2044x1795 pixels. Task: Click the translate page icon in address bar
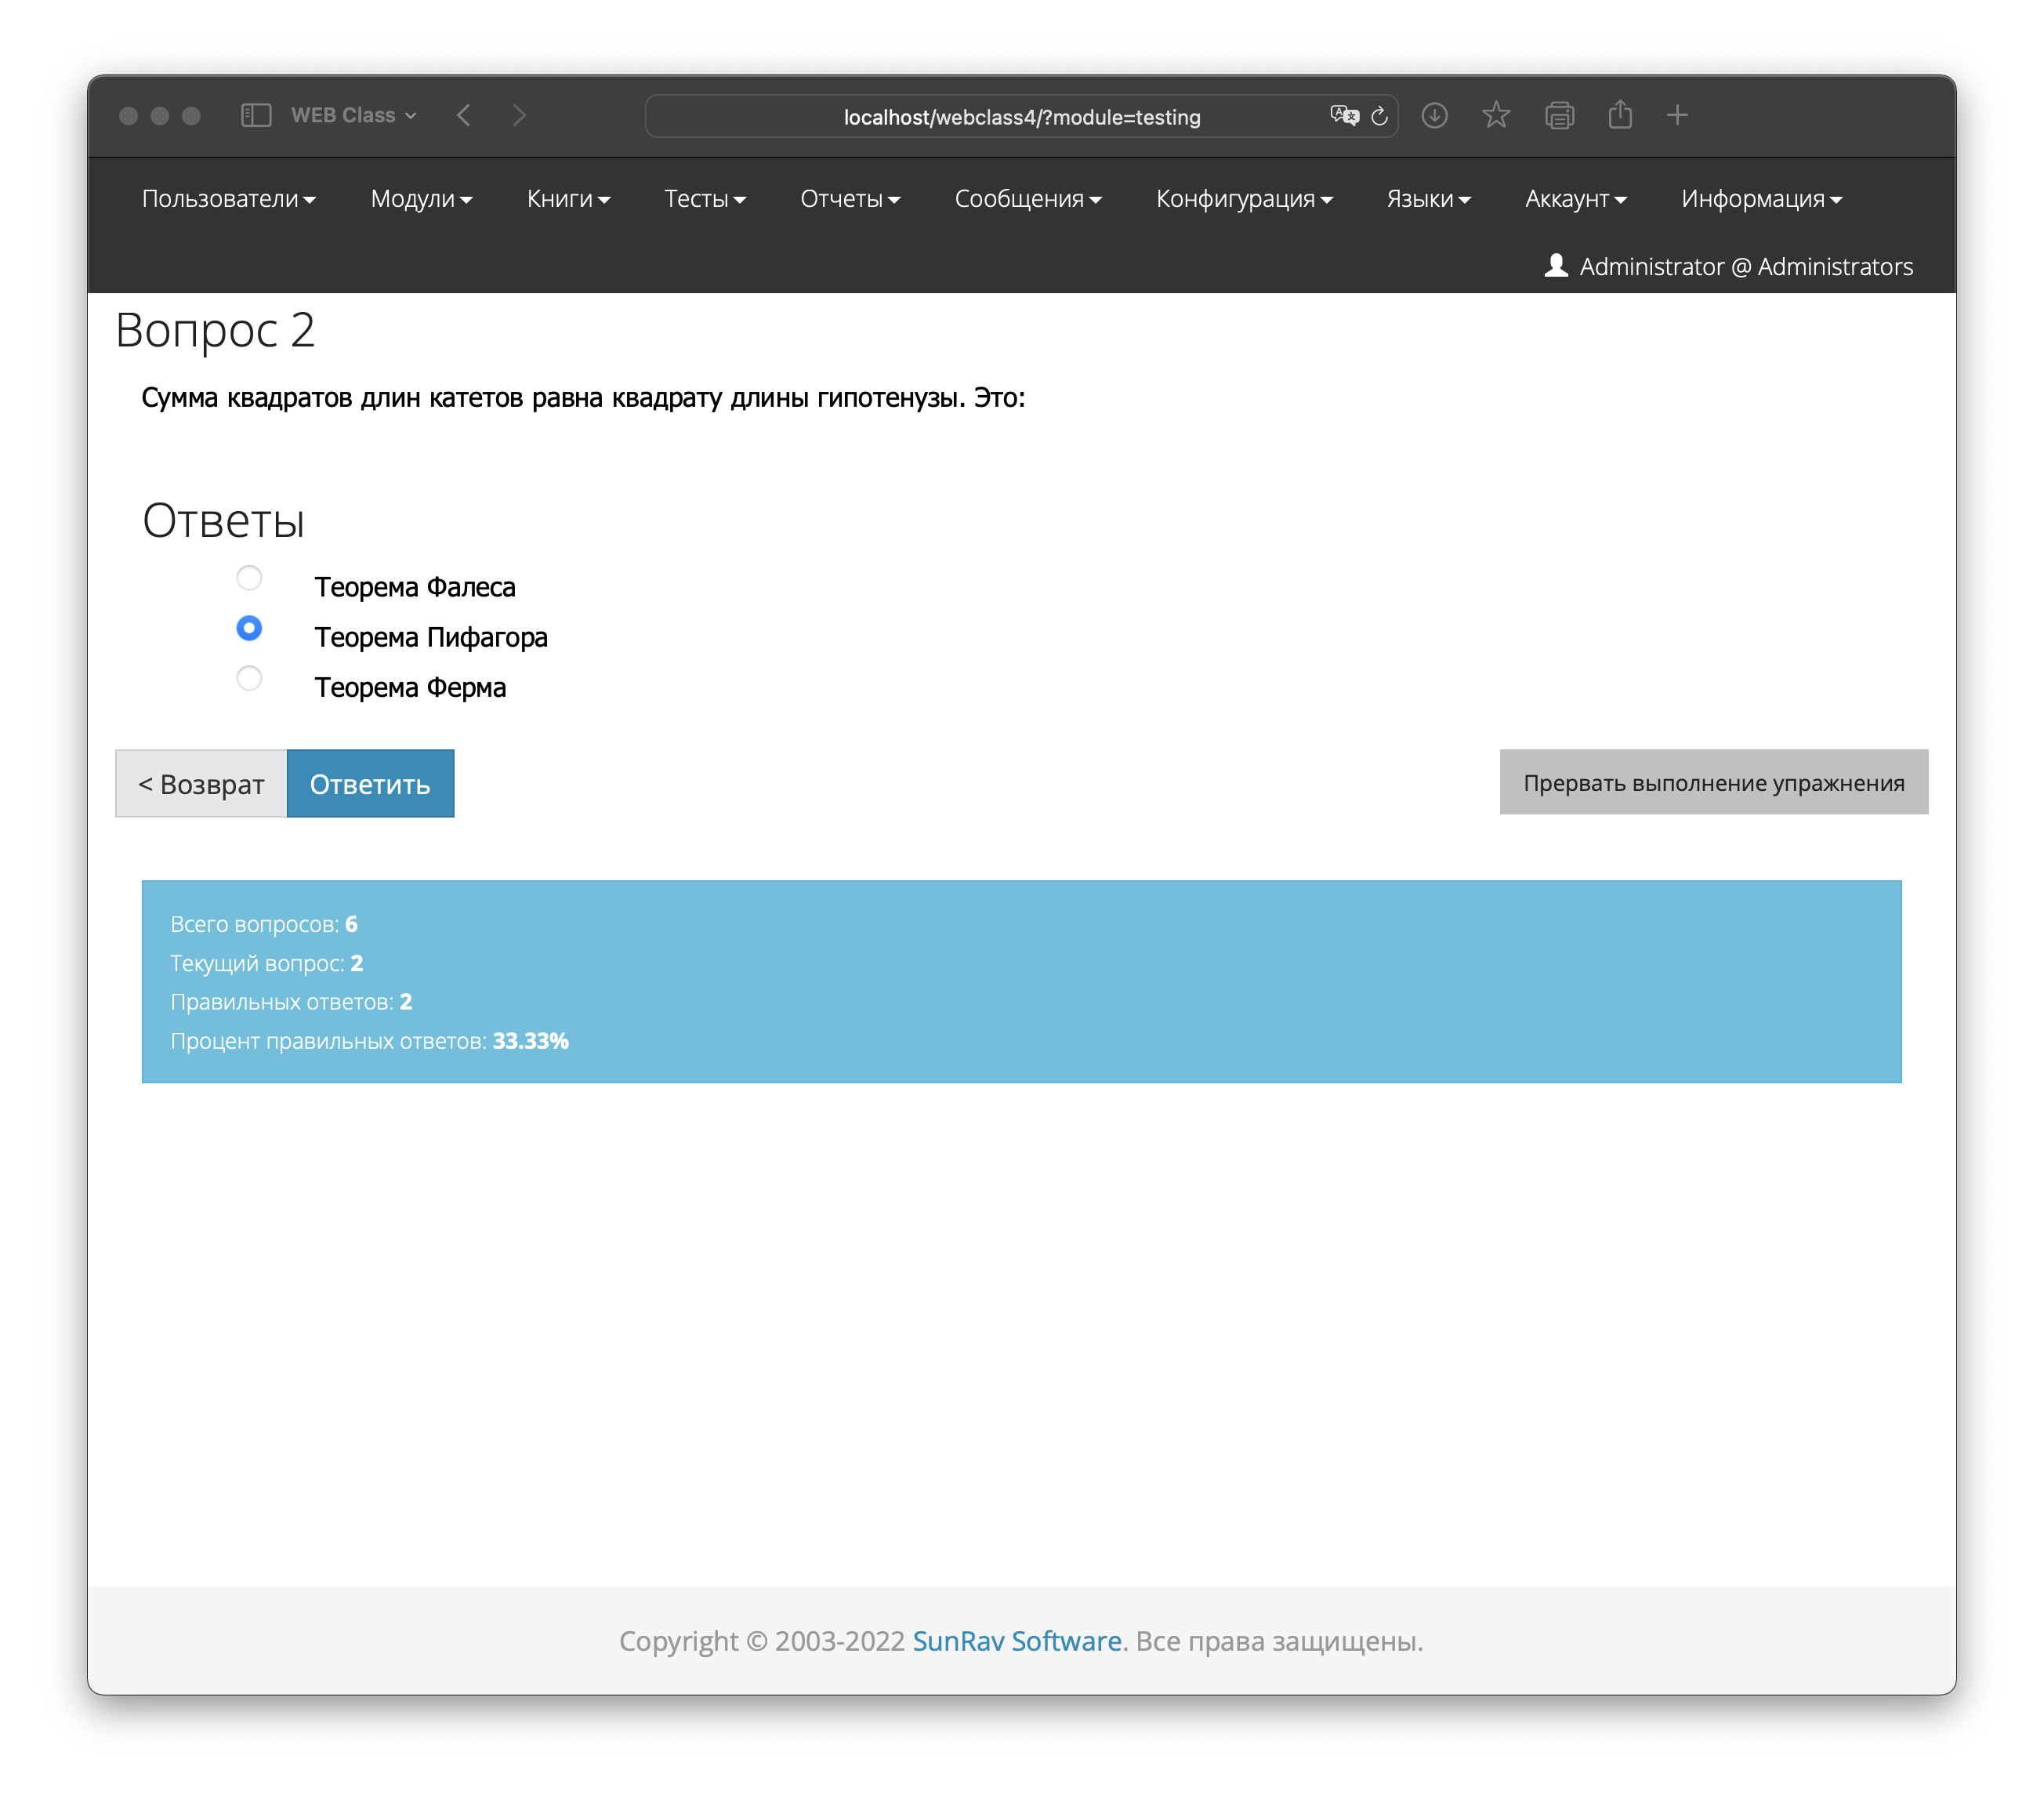pos(1344,115)
